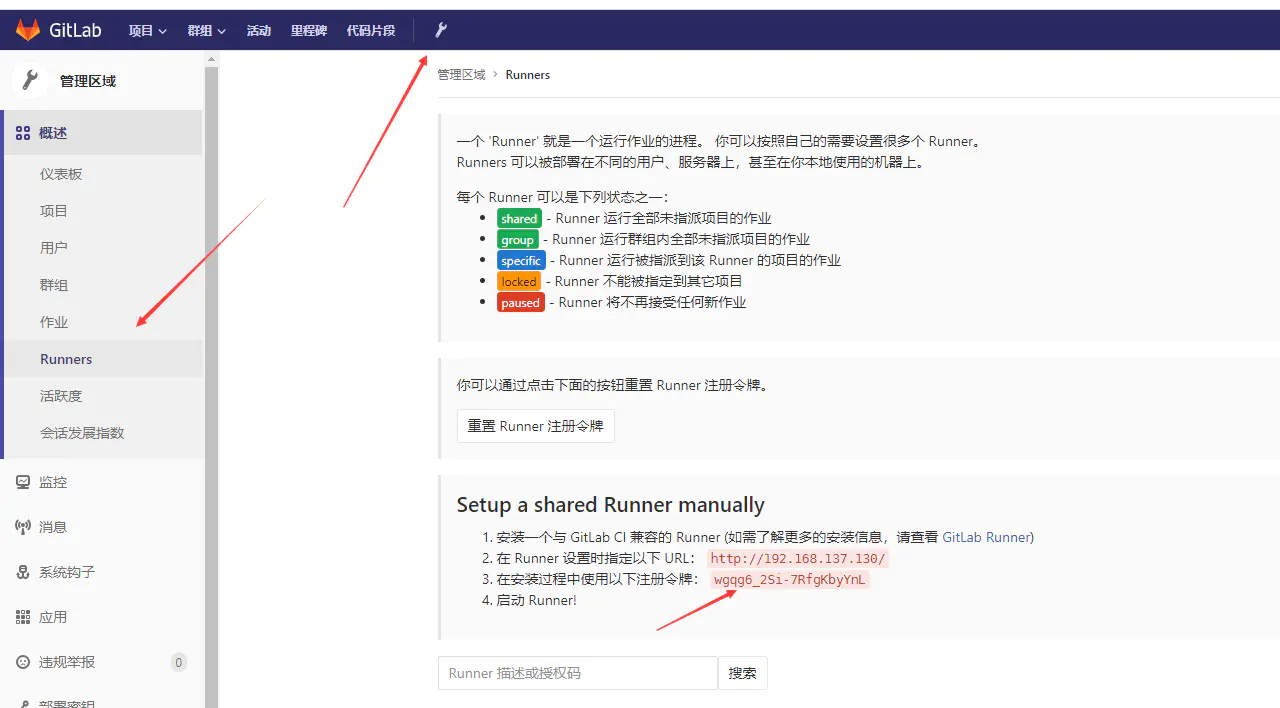Open 活跃度 in sidebar

(61, 396)
